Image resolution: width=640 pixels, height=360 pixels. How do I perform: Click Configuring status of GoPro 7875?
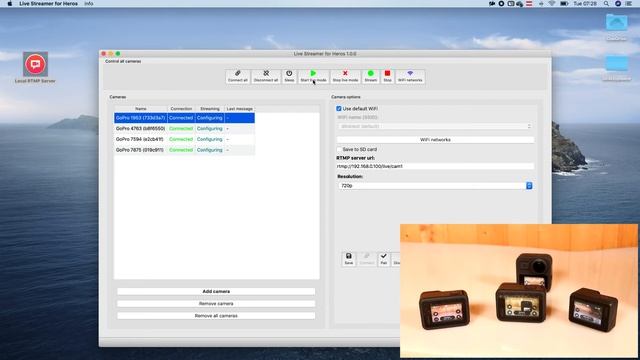[210, 150]
